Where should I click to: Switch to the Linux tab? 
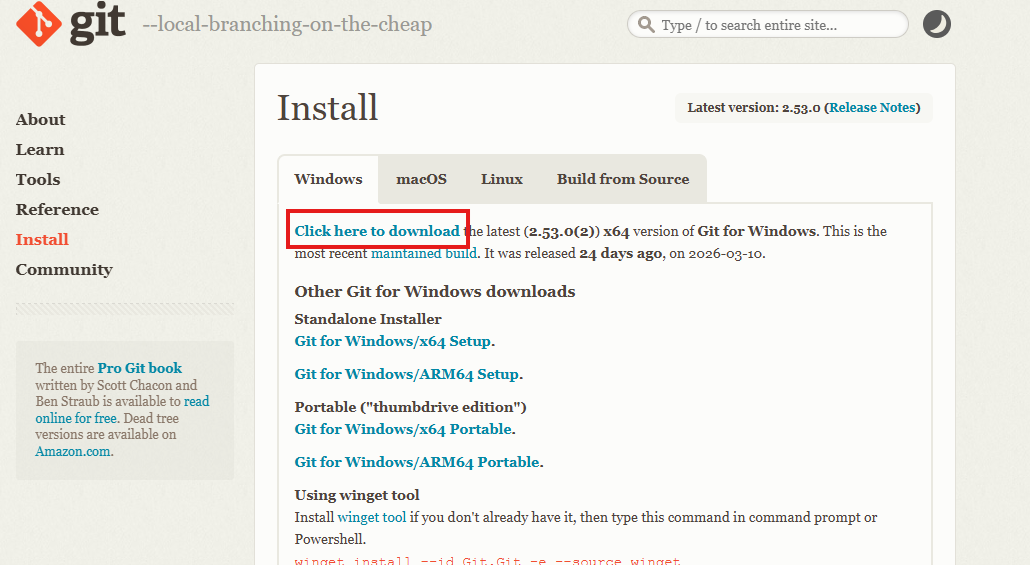click(x=502, y=179)
